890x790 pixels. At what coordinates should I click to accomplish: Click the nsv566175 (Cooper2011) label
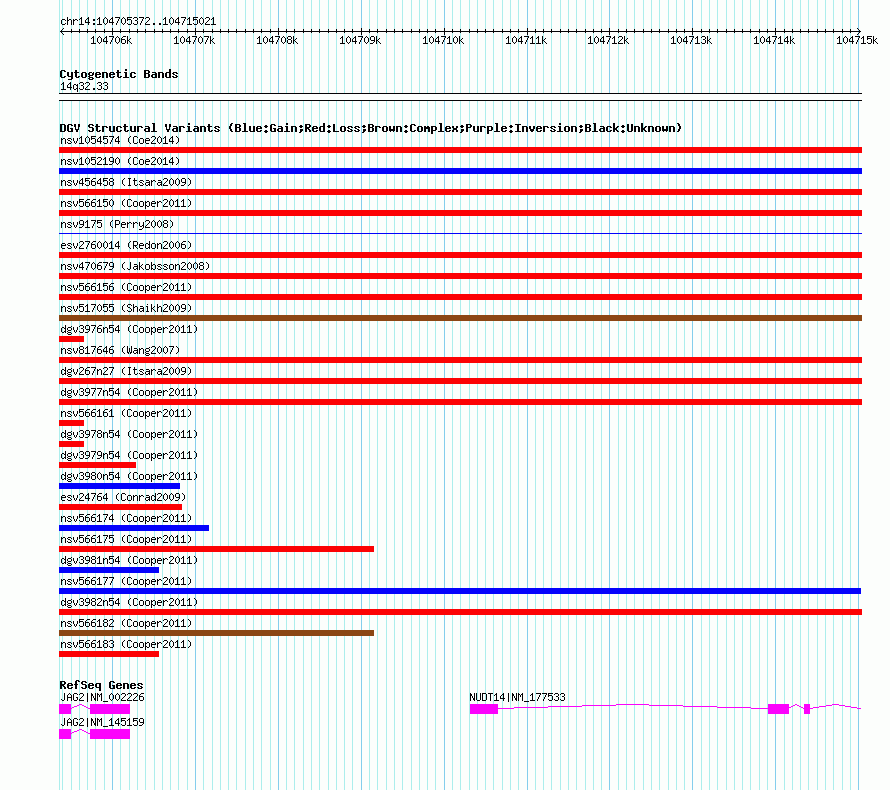126,539
